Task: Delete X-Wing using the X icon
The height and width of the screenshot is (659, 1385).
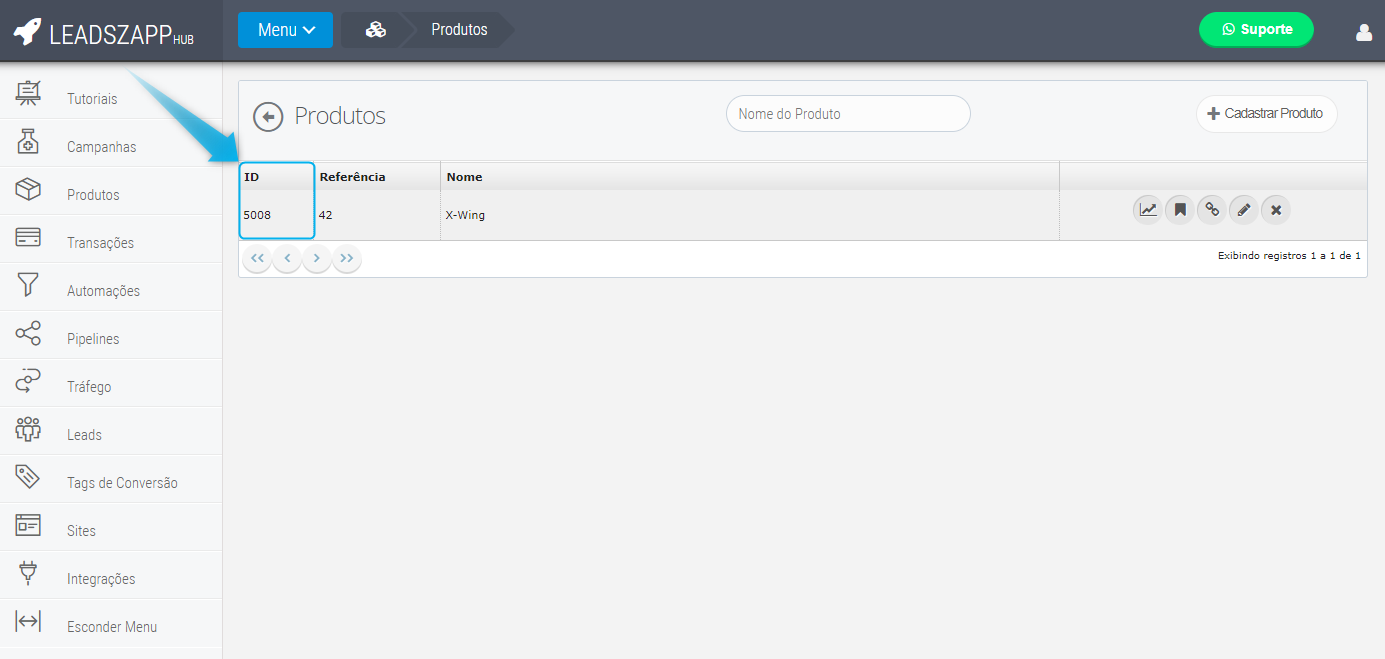Action: (1276, 210)
